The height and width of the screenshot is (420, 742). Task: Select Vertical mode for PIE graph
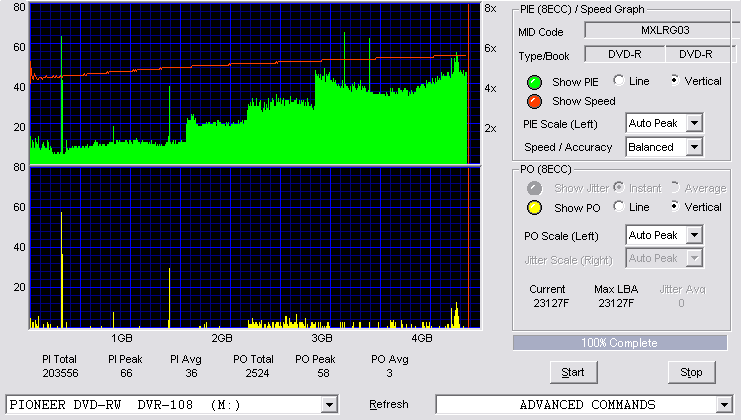tap(675, 80)
